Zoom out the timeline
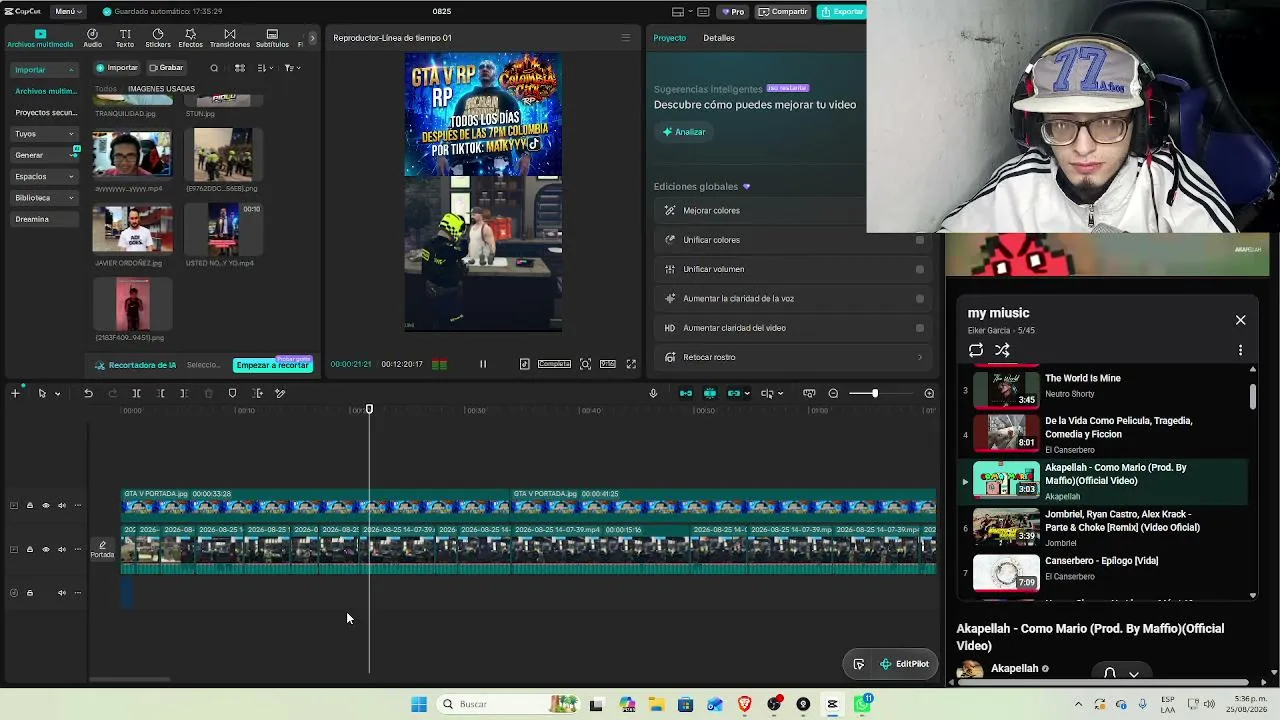 [x=834, y=393]
